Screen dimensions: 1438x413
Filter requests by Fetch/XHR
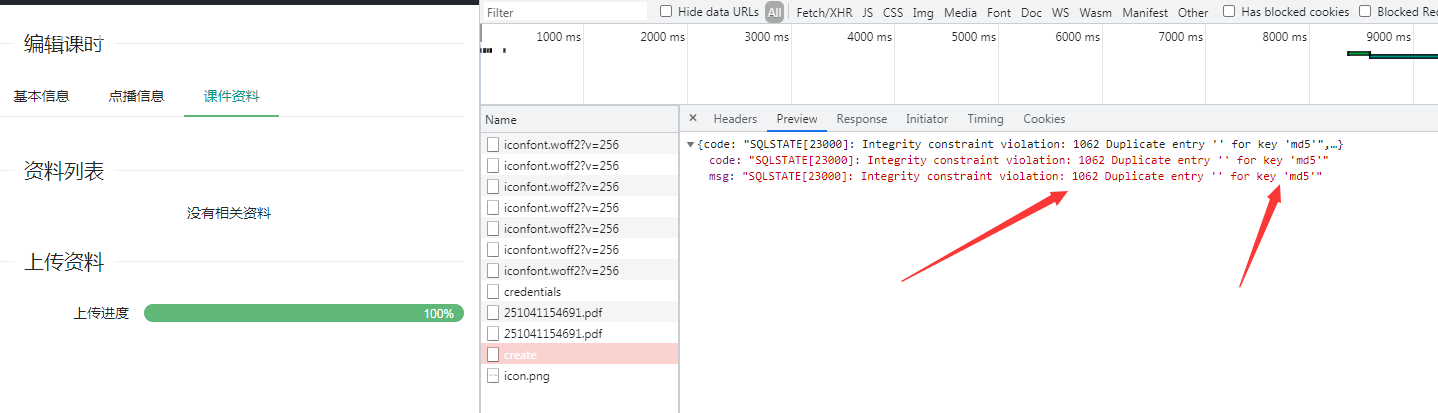pyautogui.click(x=824, y=13)
